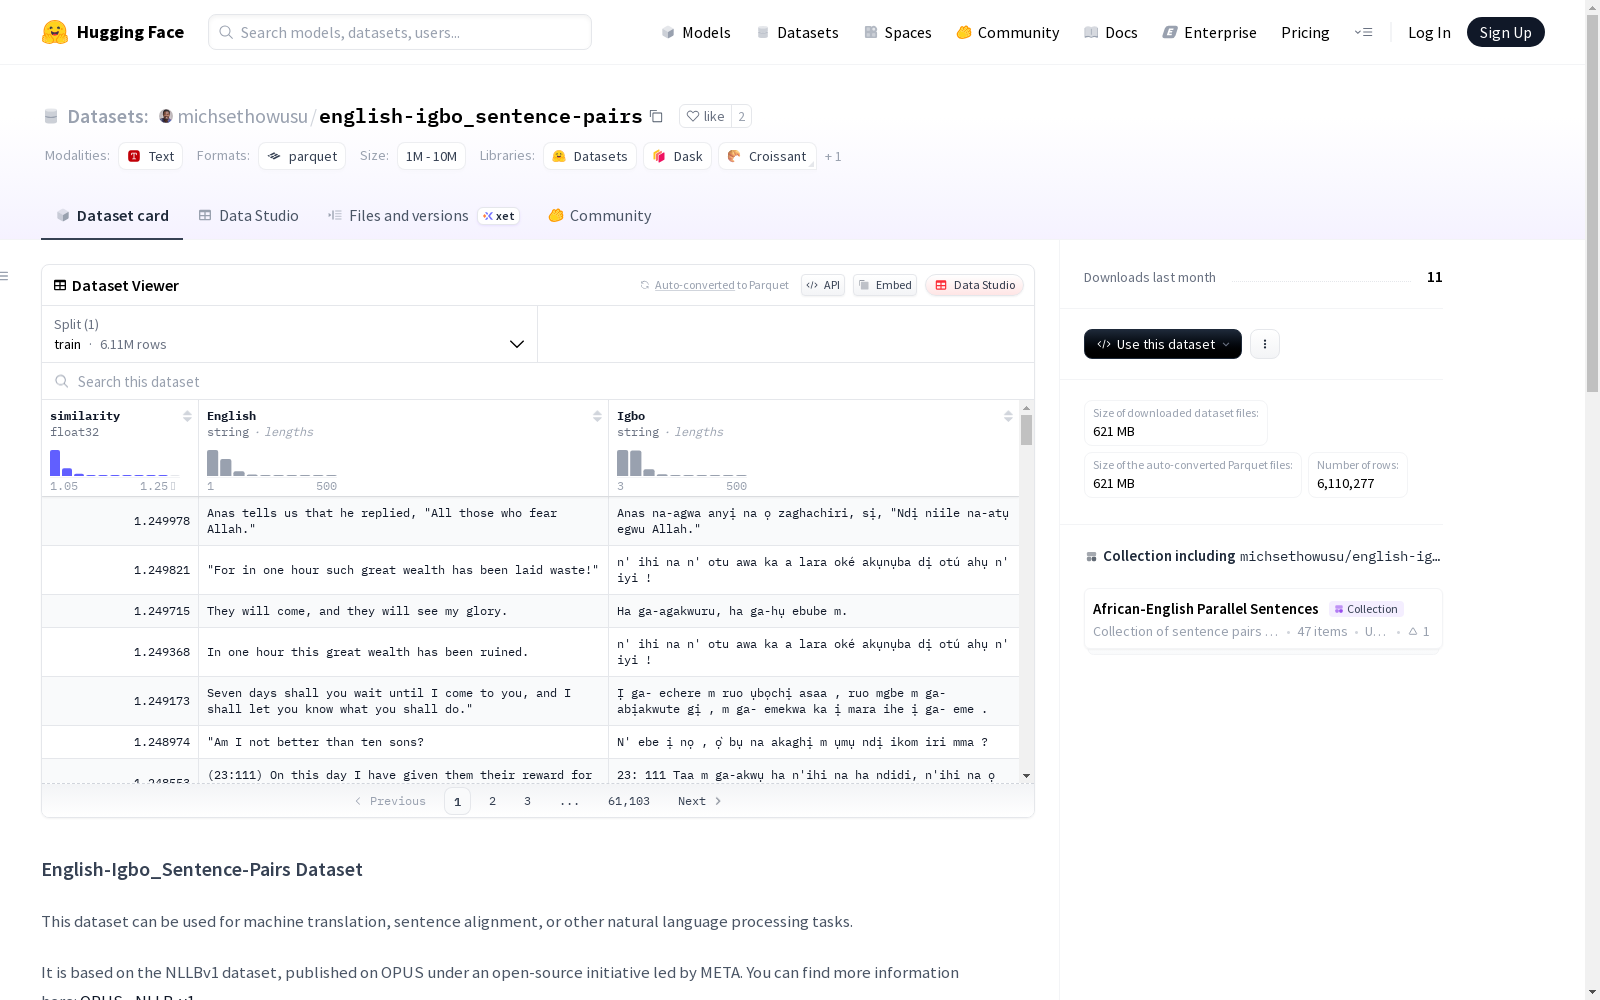This screenshot has width=1600, height=1000.
Task: Open michsethowusu profile link
Action: pos(243,116)
